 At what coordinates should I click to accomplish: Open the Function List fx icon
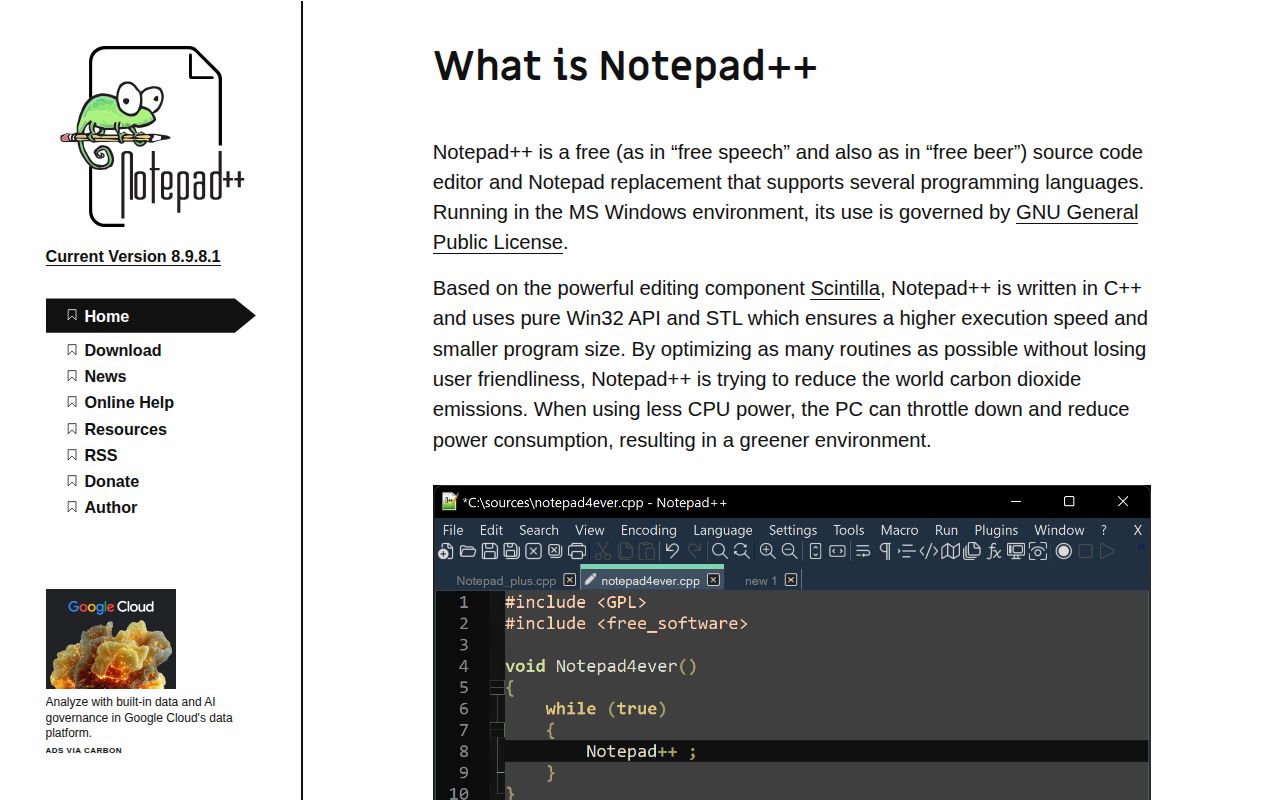(x=994, y=551)
